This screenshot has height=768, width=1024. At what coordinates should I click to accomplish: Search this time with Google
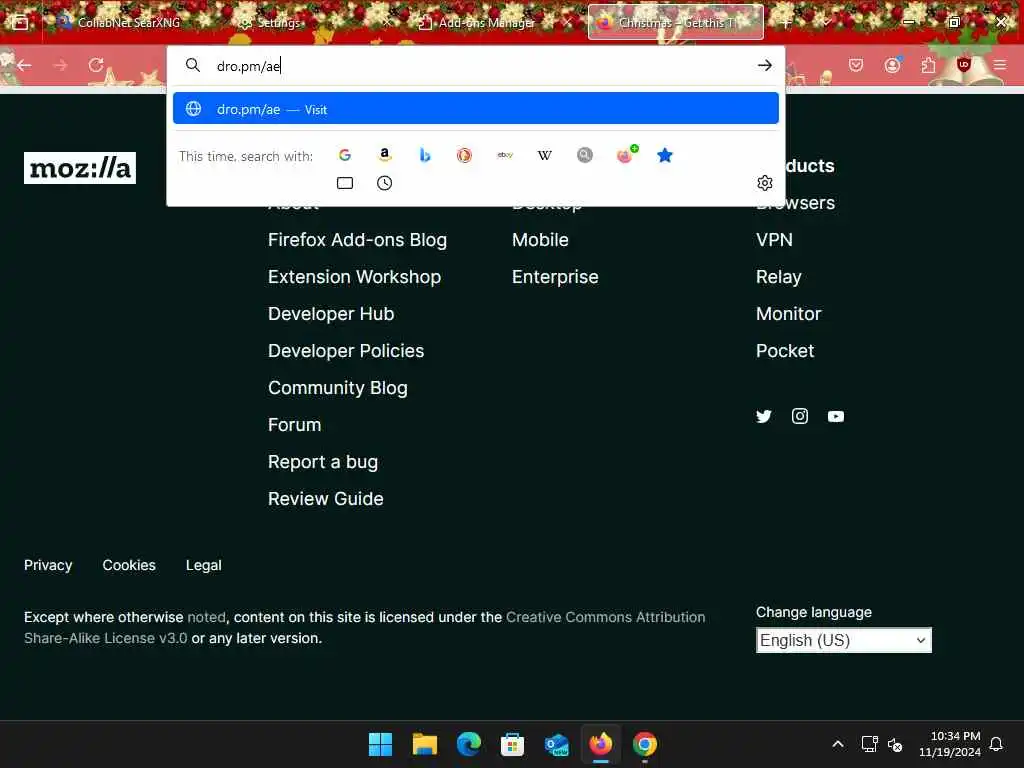tap(345, 155)
